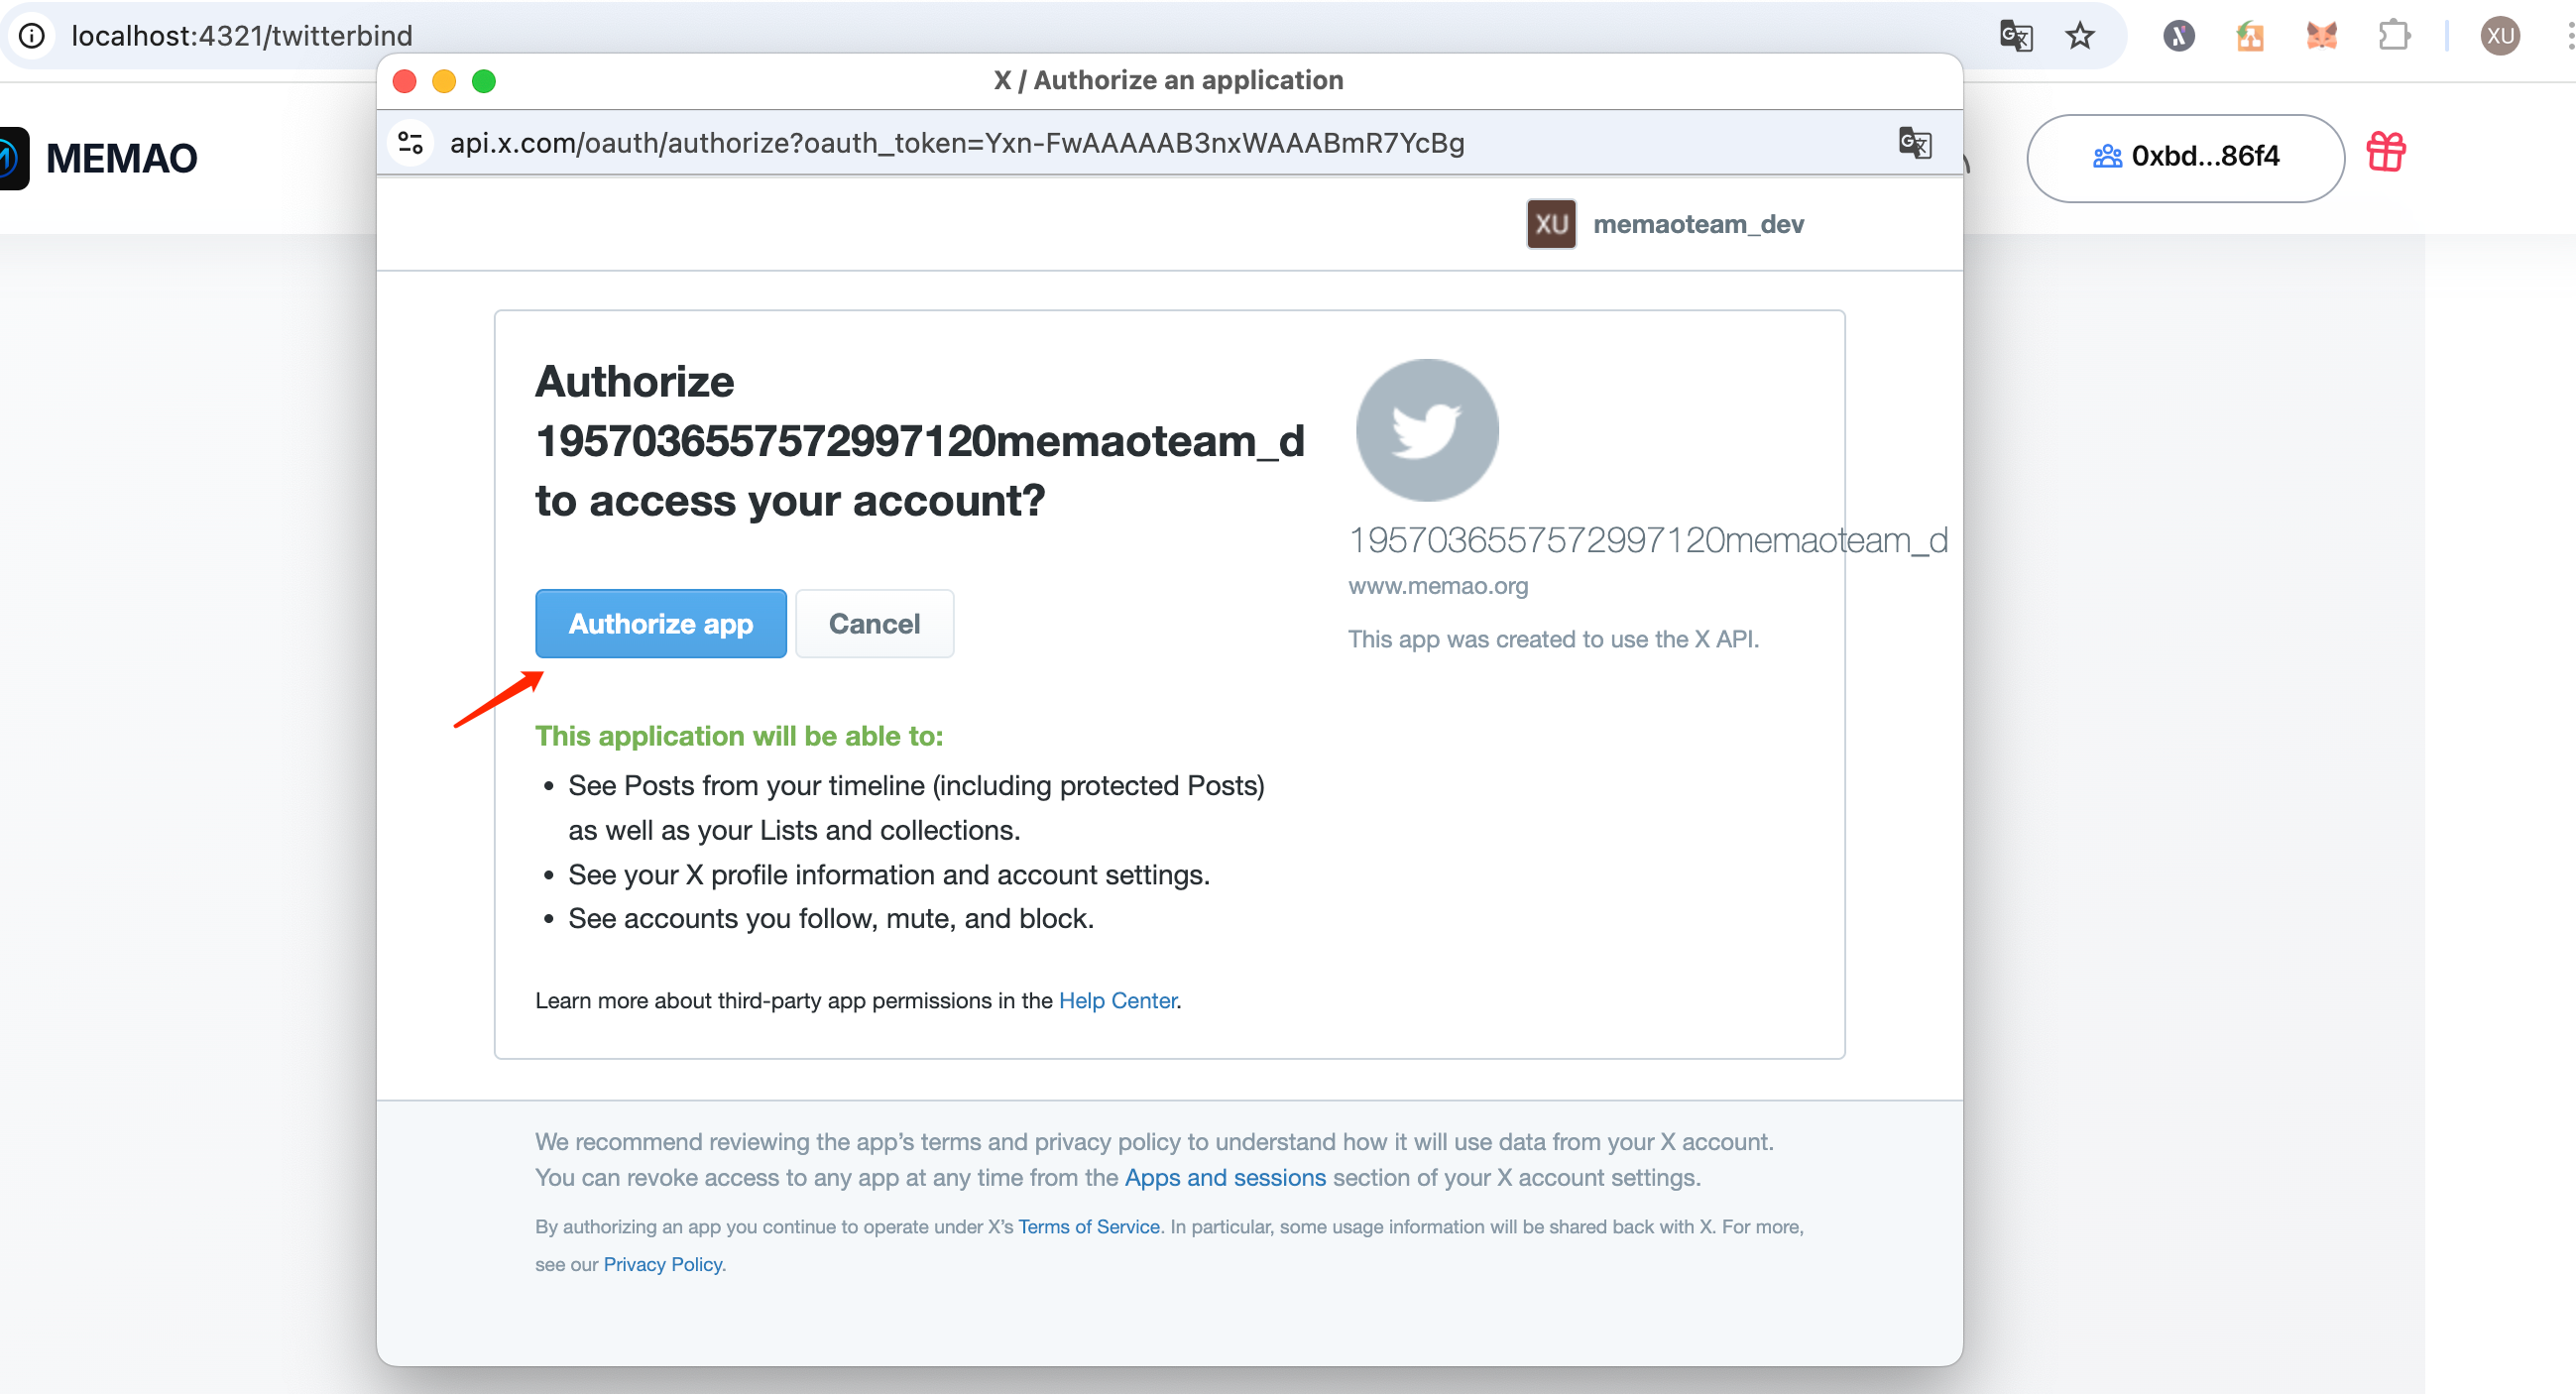Click the wallet address 0xbd...86f4 button
The width and height of the screenshot is (2576, 1394).
[x=2185, y=157]
